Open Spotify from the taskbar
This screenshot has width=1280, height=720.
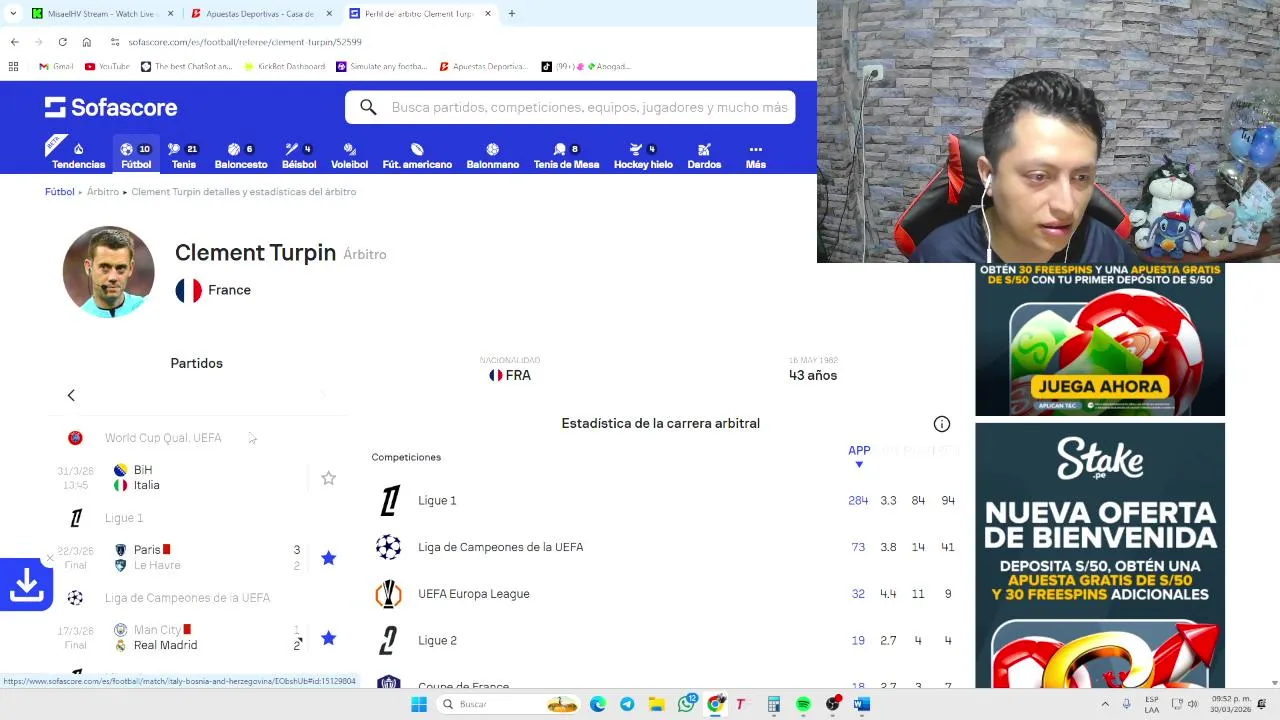click(803, 704)
